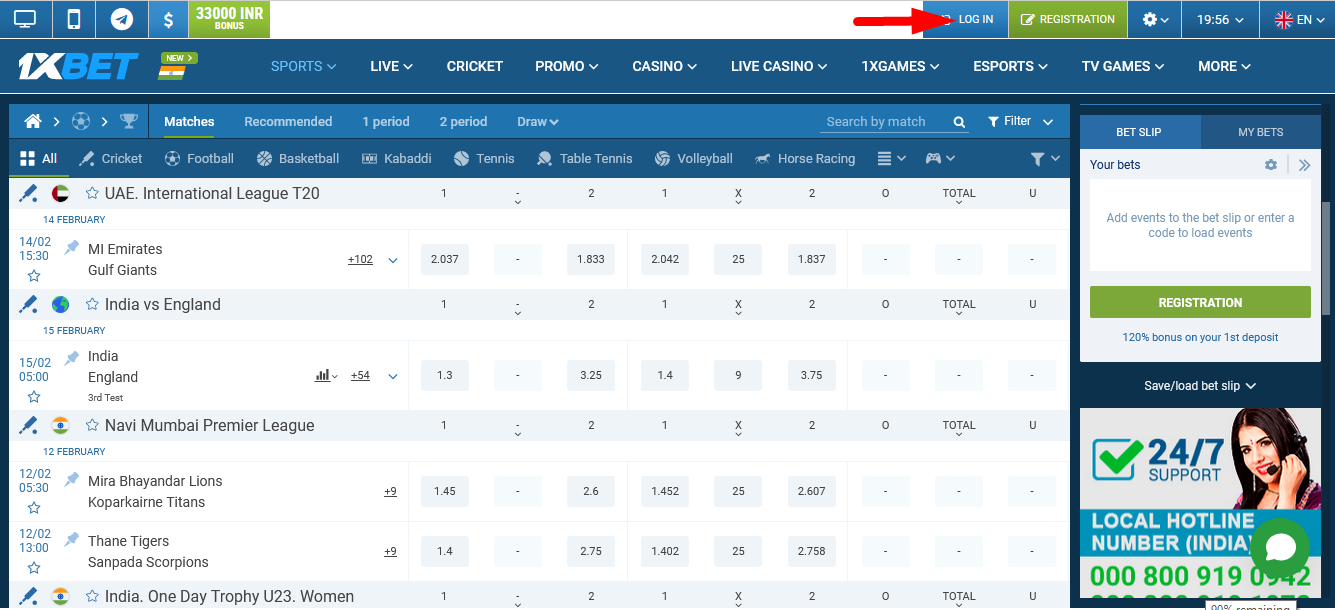Open the mobile apps page icon
1335x610 pixels.
tap(72, 19)
